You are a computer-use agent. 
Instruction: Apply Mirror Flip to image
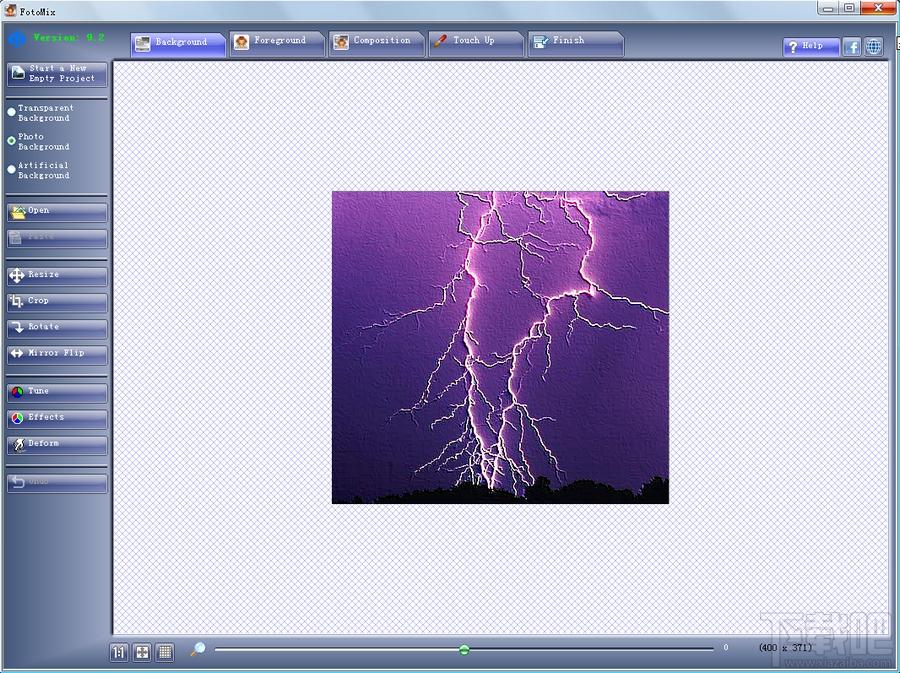(57, 355)
